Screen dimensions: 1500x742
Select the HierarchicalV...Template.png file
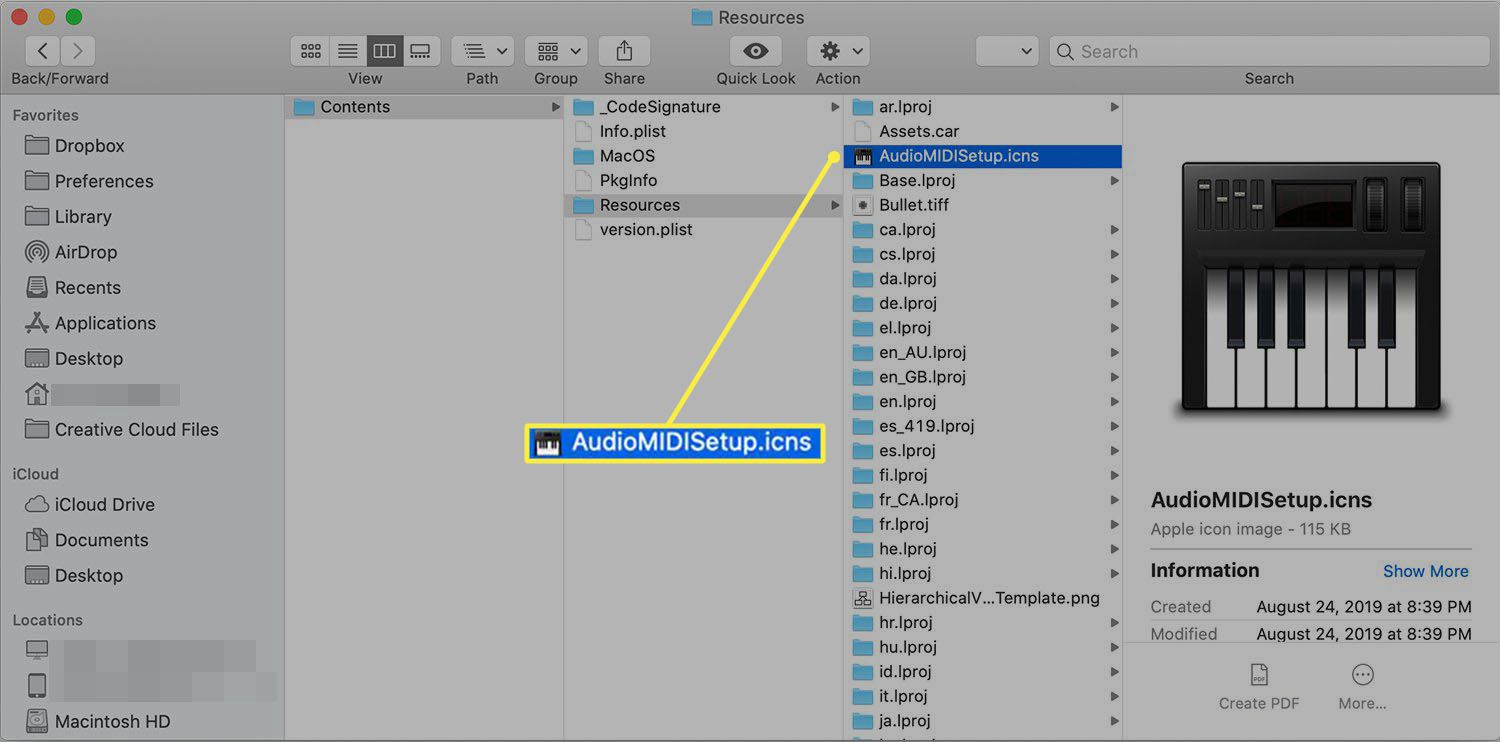(984, 598)
